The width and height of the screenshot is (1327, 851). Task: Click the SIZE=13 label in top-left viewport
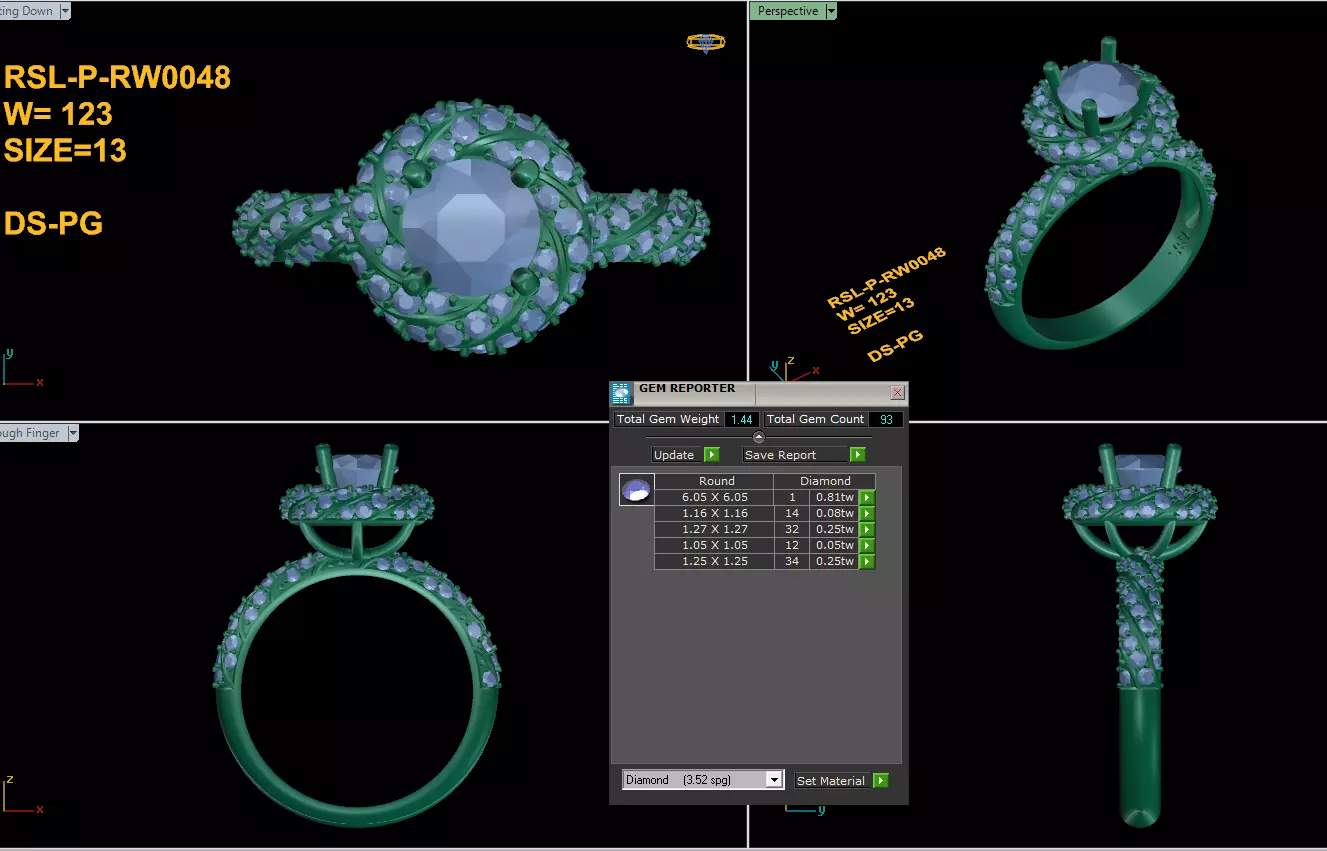pyautogui.click(x=65, y=150)
